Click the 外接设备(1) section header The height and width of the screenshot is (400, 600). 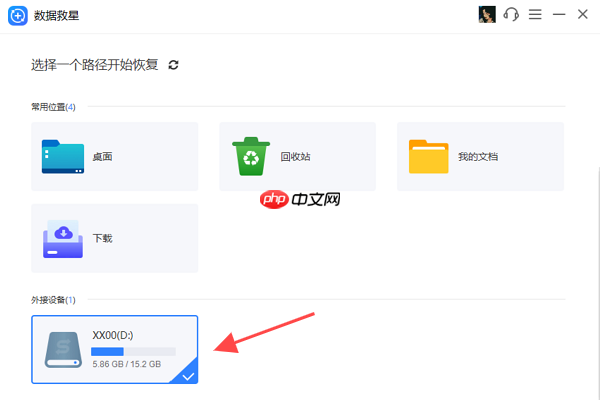(x=53, y=300)
